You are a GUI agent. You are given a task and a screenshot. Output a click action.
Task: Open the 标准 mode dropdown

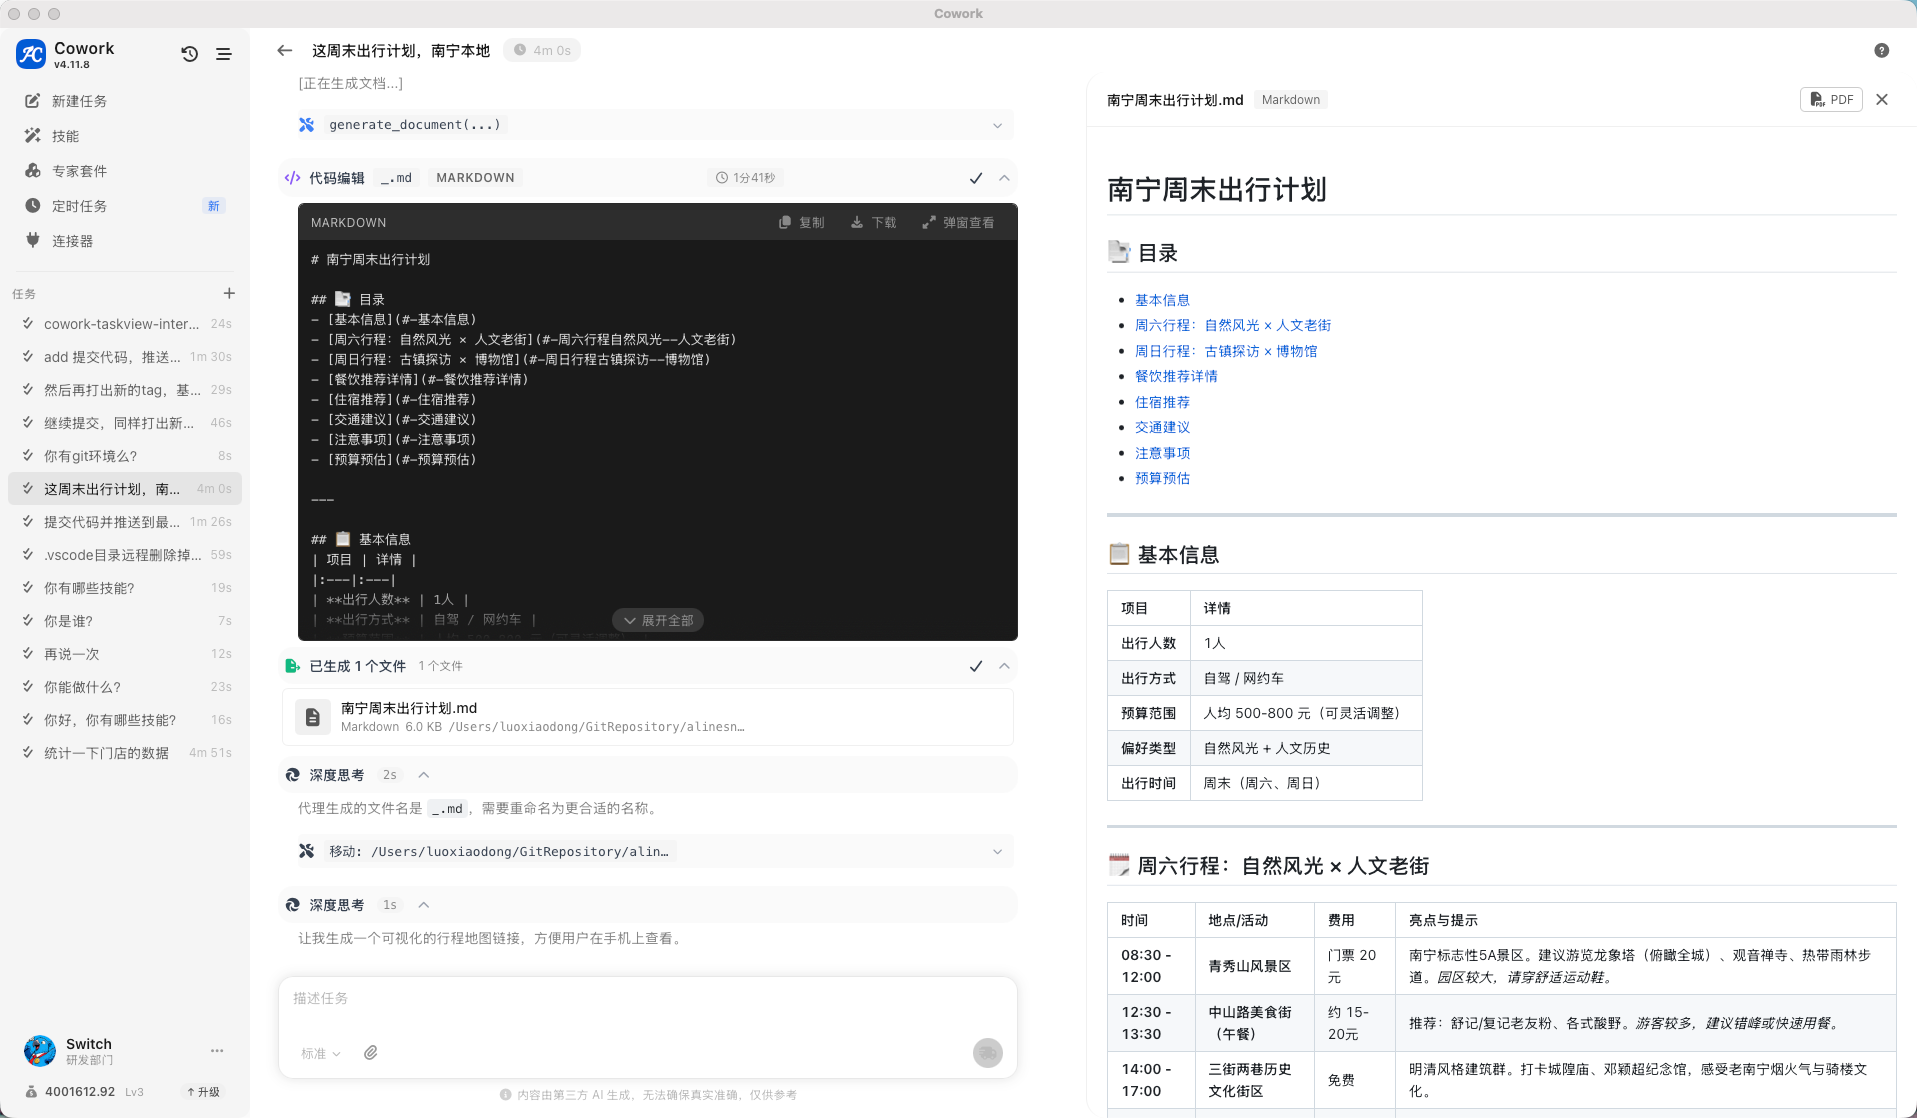(x=321, y=1053)
